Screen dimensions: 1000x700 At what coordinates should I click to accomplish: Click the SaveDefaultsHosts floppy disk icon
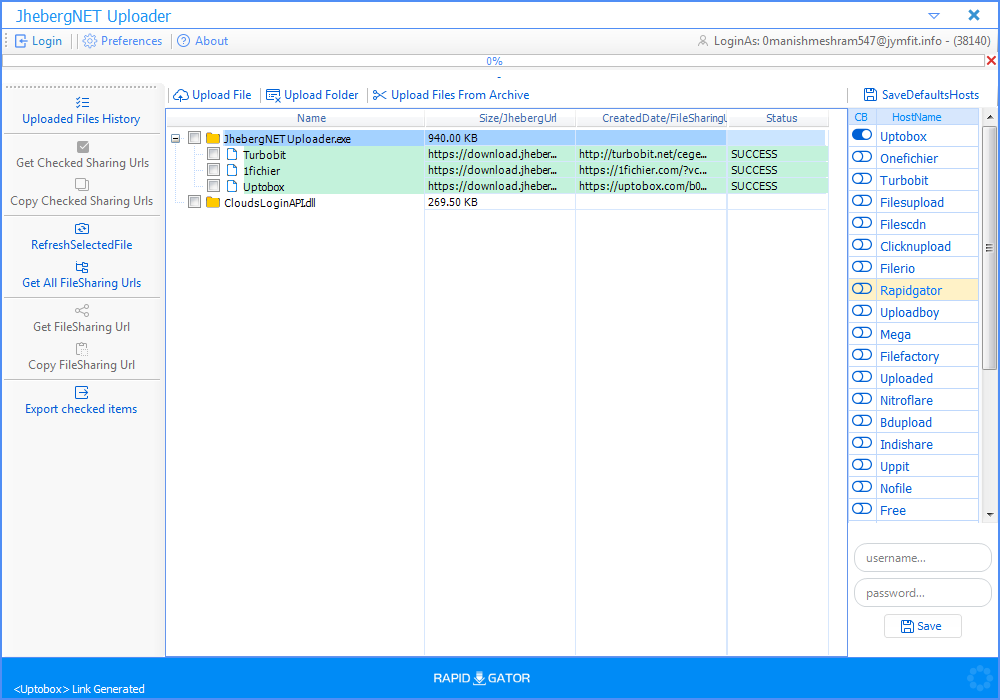(870, 95)
